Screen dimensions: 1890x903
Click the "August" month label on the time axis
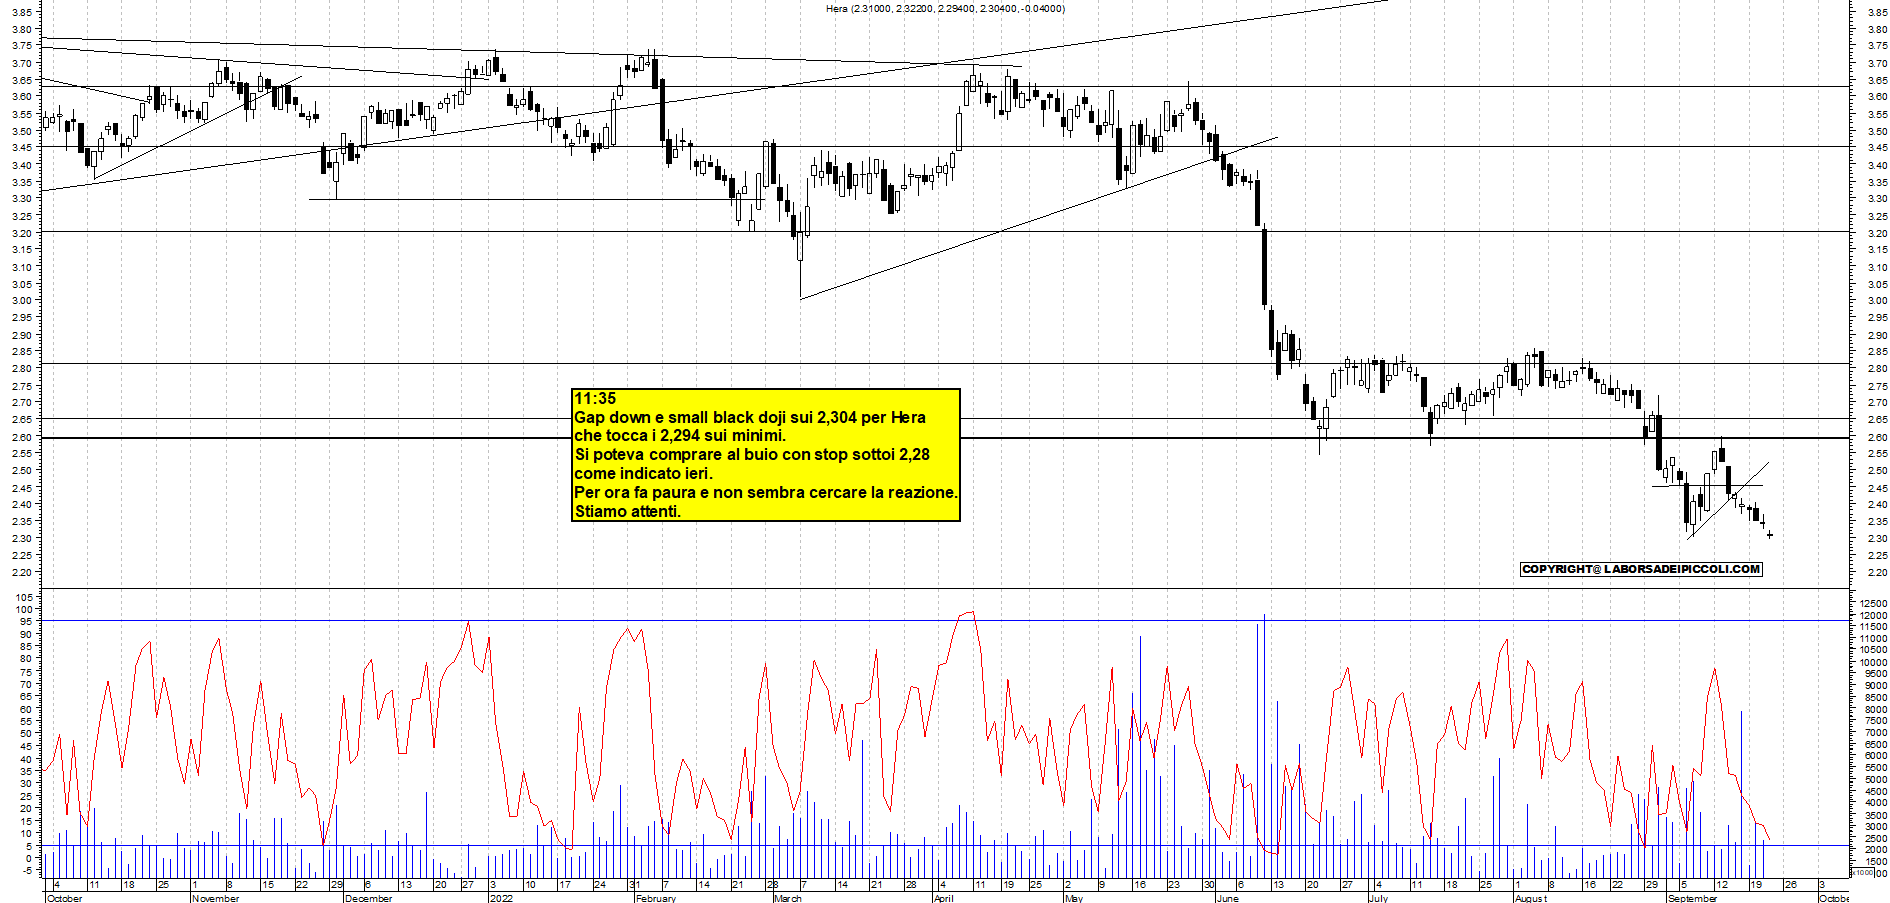1530,898
